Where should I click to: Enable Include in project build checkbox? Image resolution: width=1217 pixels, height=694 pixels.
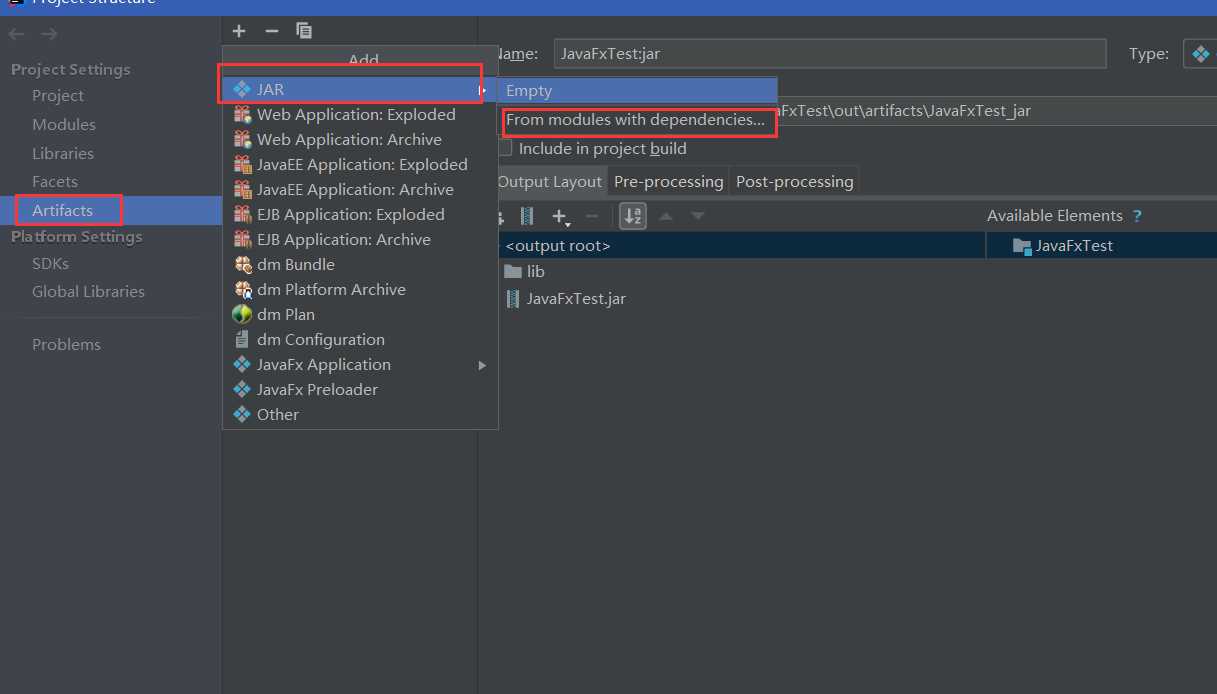[x=506, y=148]
